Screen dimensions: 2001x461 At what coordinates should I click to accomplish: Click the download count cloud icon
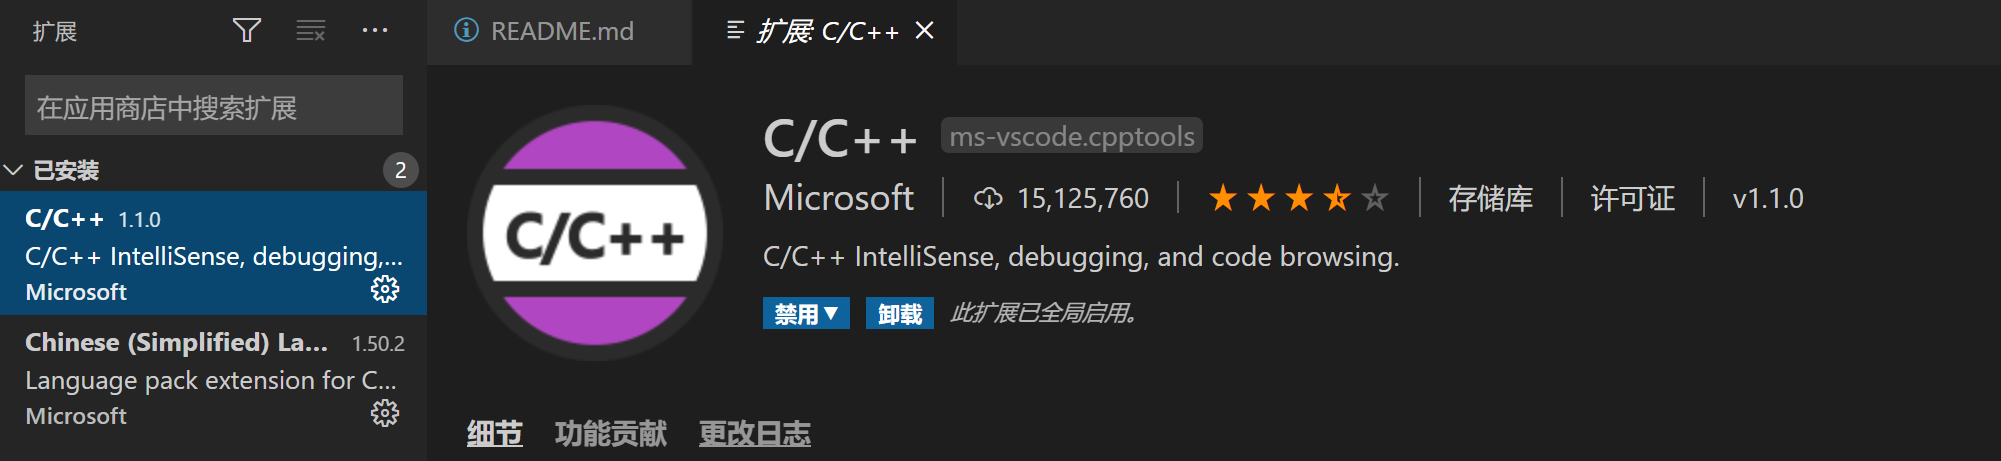(988, 198)
